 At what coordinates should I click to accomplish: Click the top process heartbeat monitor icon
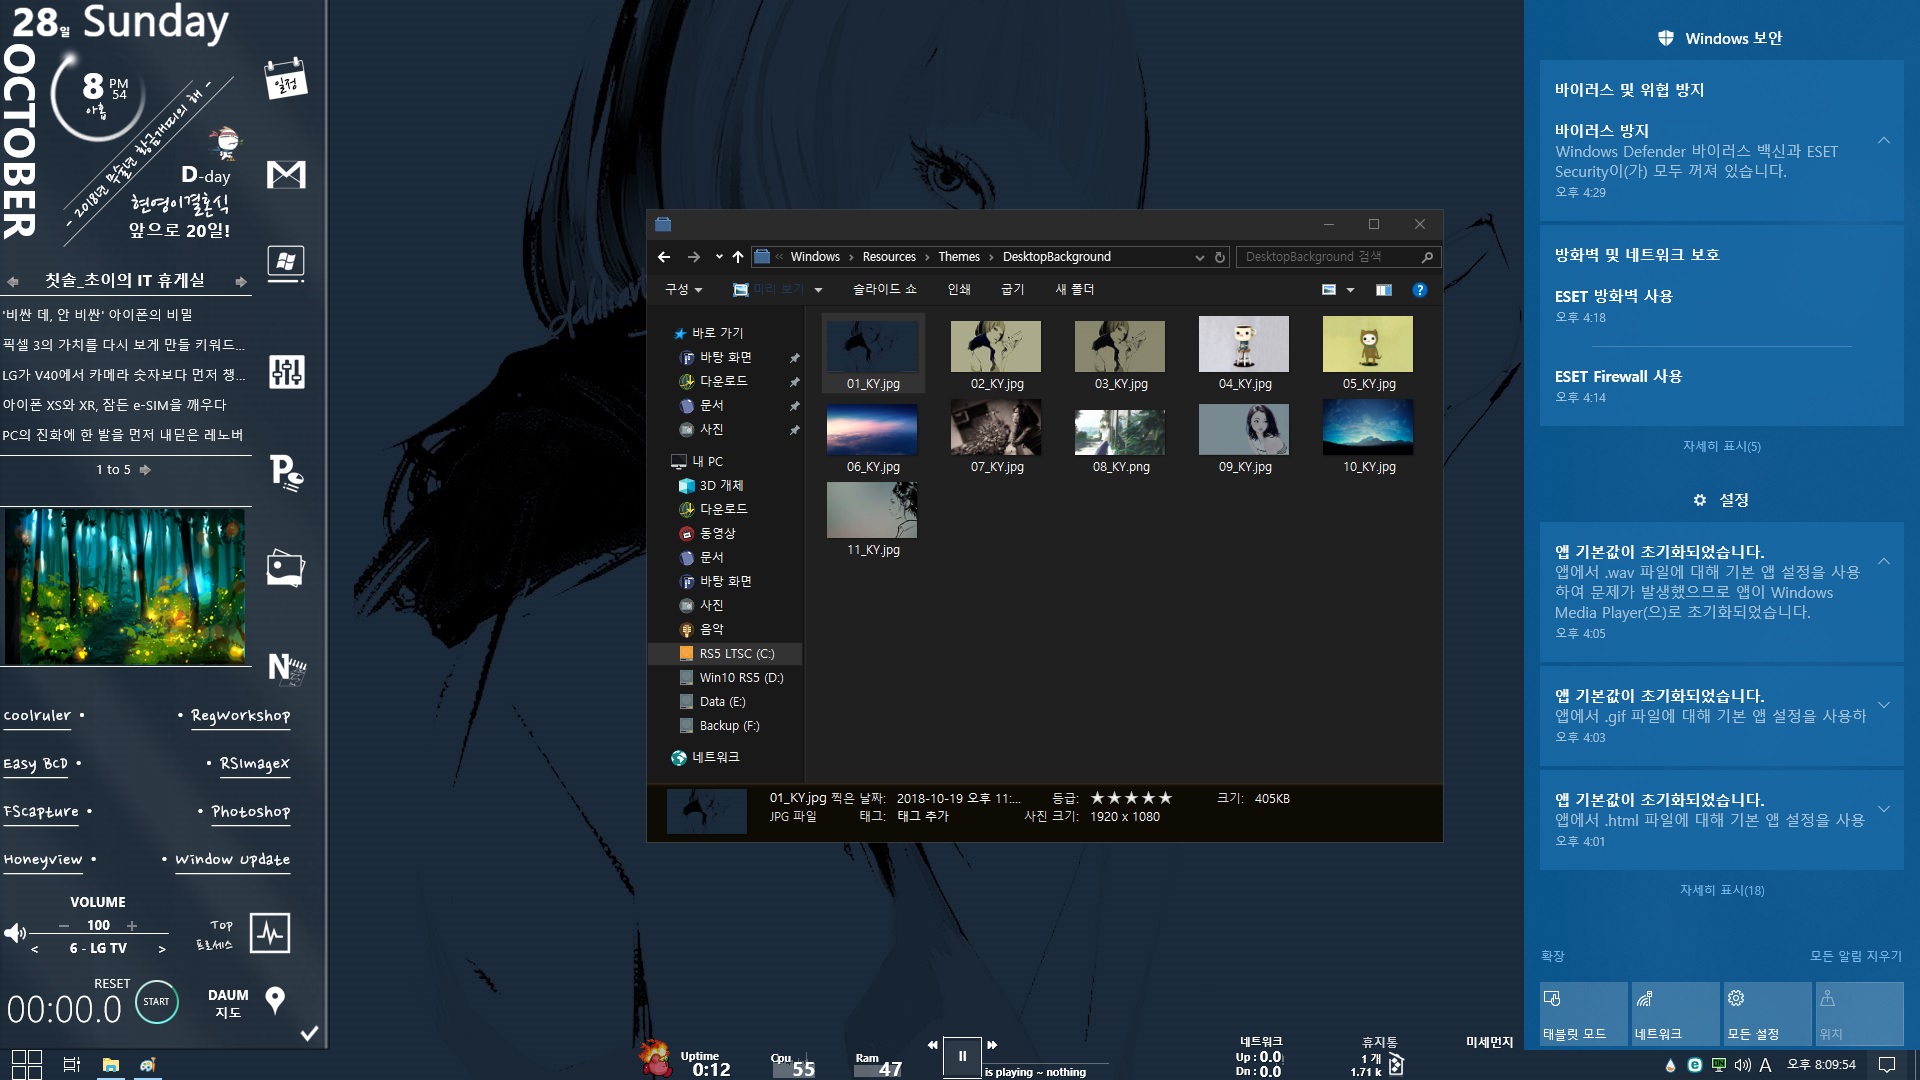[270, 933]
